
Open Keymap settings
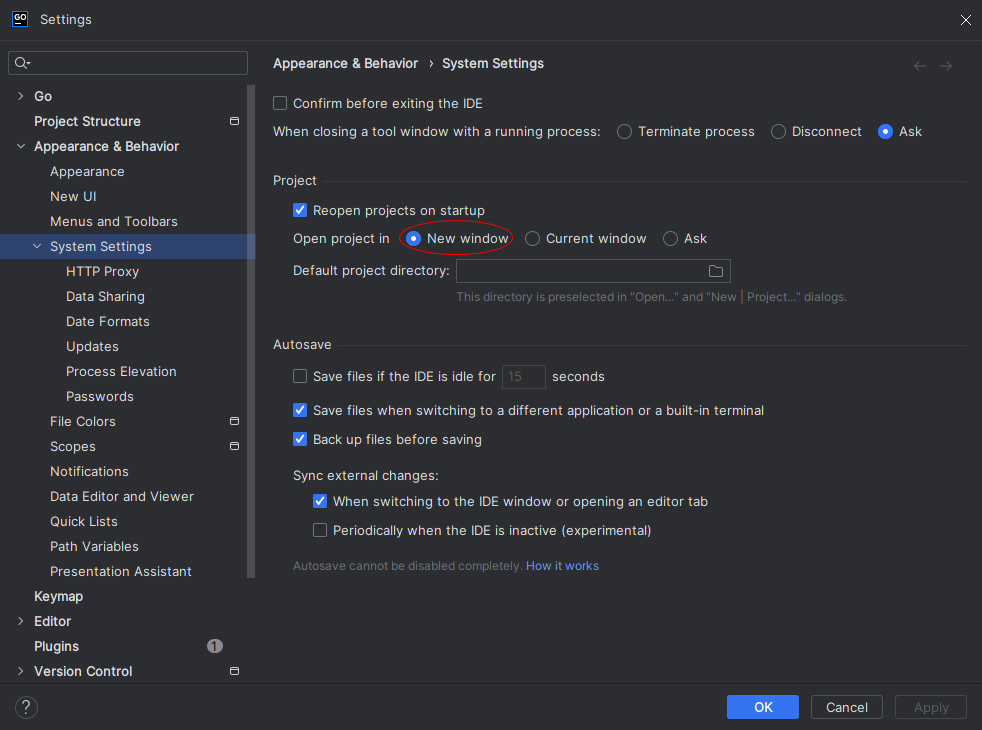pos(58,596)
